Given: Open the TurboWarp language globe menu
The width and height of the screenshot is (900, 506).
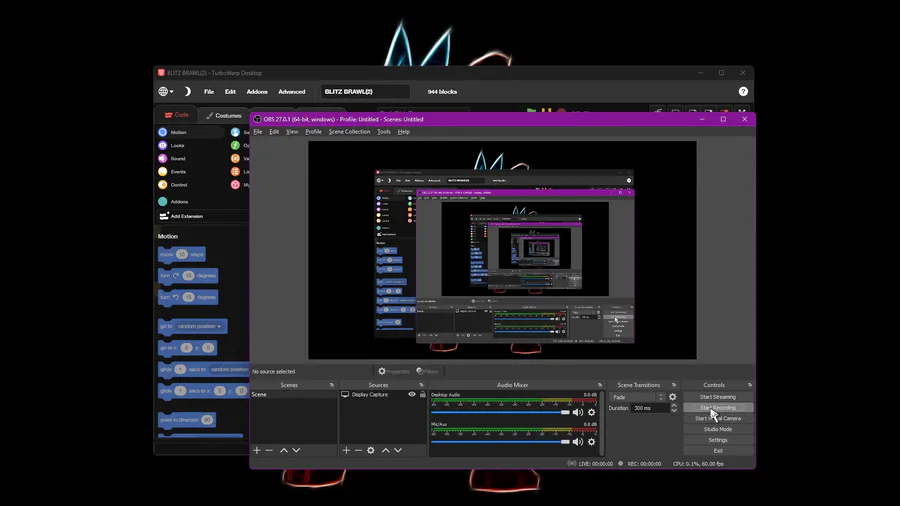Looking at the screenshot, I should coord(165,91).
